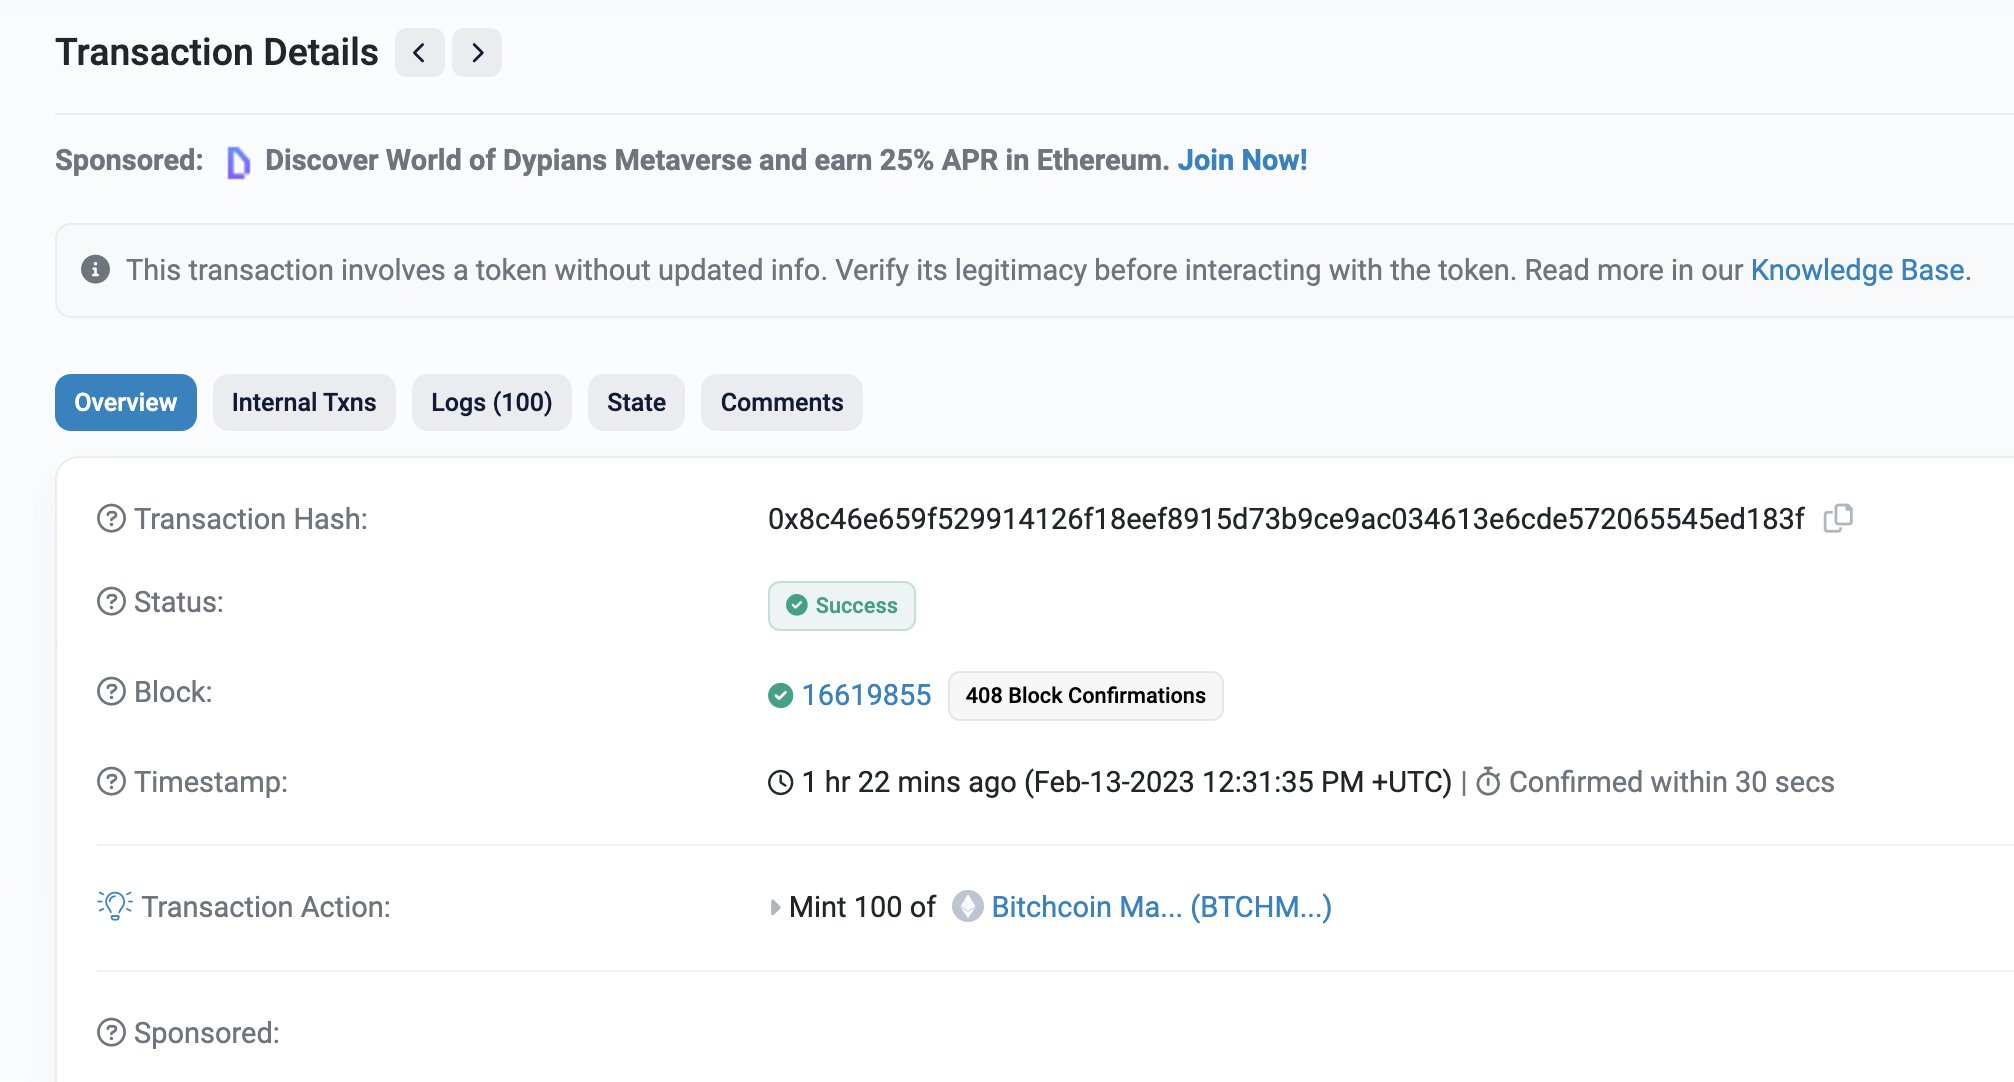Screen dimensions: 2014x1082
Task: Open the Knowledge Base link
Action: coord(1857,270)
